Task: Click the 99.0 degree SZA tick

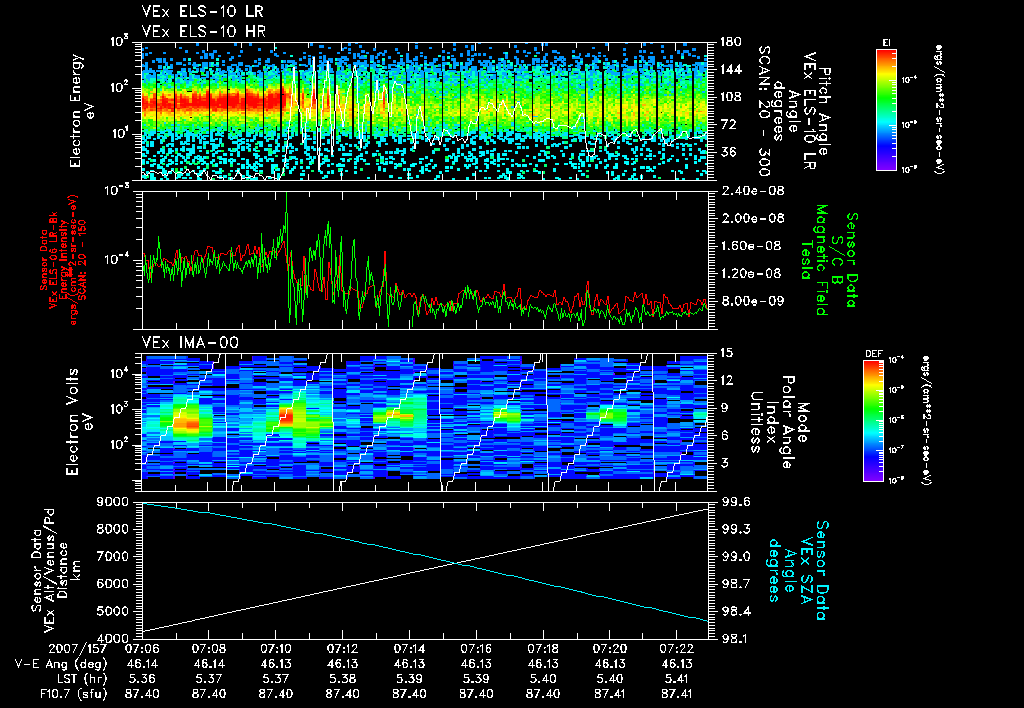Action: 735,556
